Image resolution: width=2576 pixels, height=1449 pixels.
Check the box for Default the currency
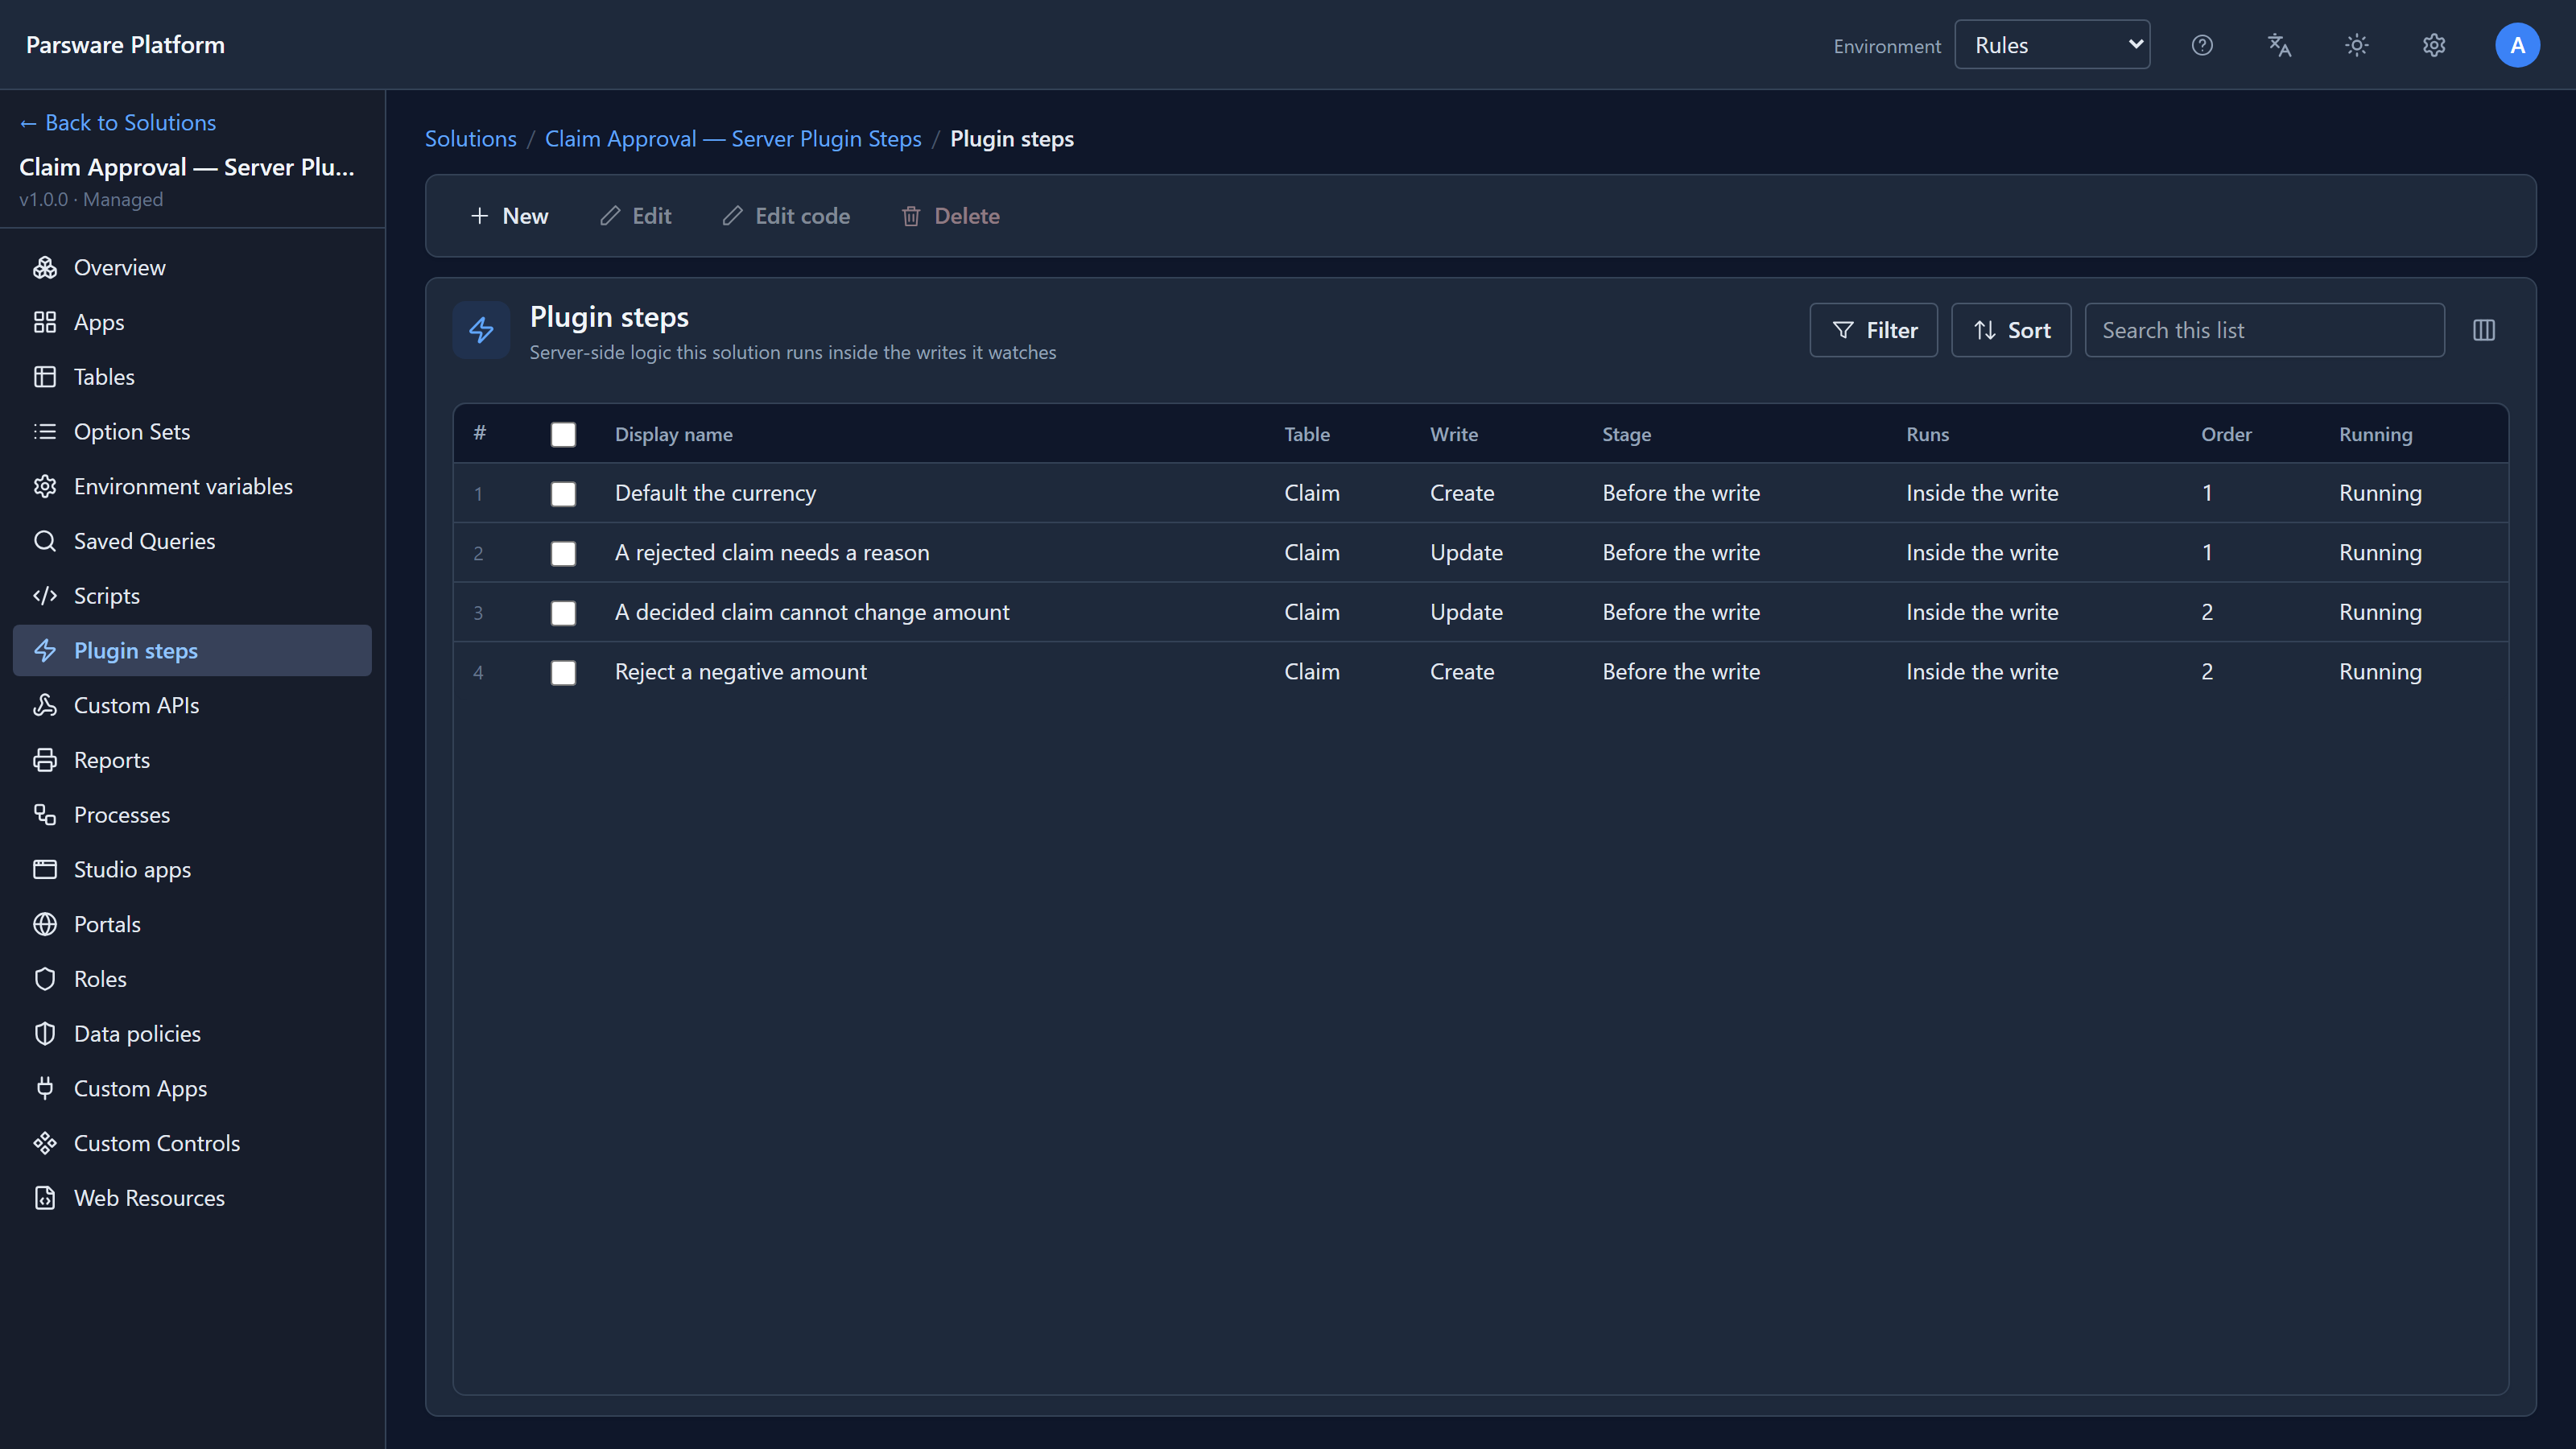563,494
